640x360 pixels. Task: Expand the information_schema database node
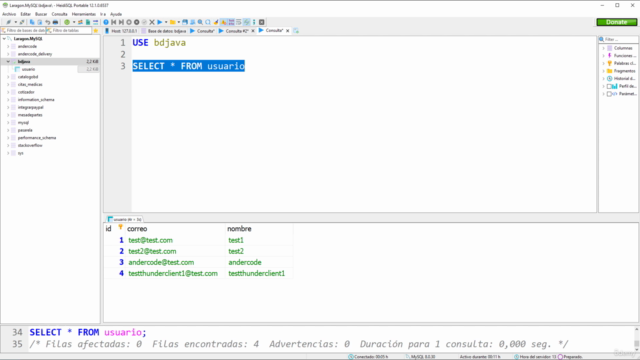point(8,100)
